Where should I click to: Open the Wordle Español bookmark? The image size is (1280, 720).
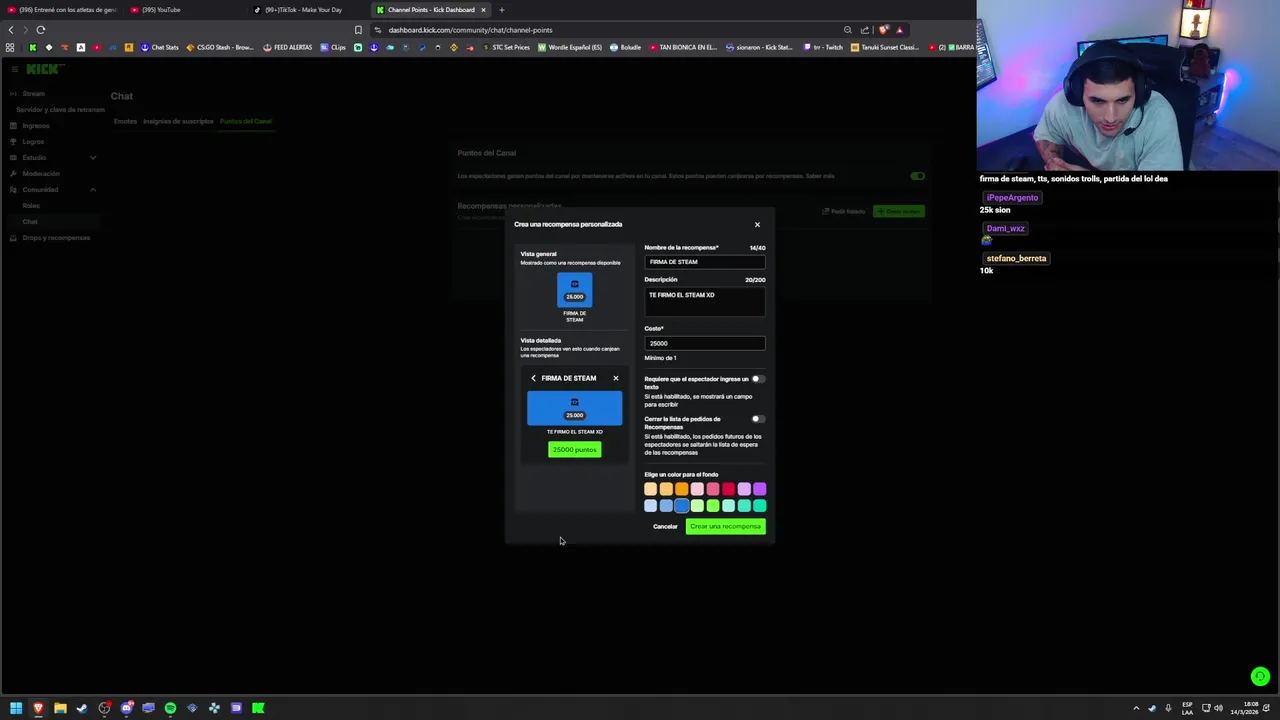(570, 47)
